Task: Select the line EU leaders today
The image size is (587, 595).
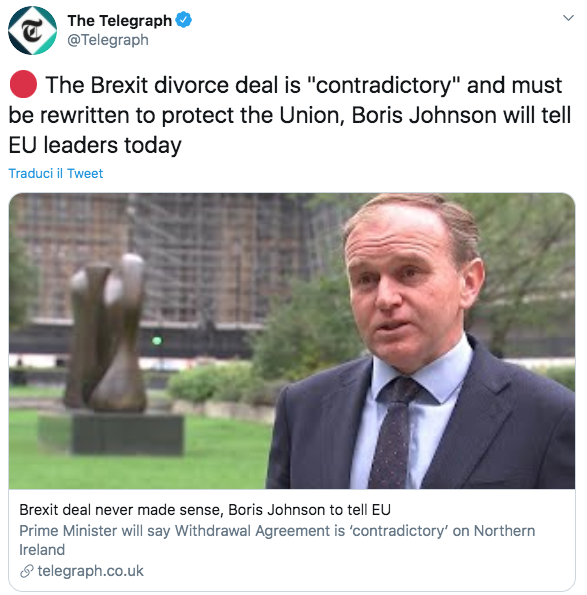Action: [x=95, y=145]
